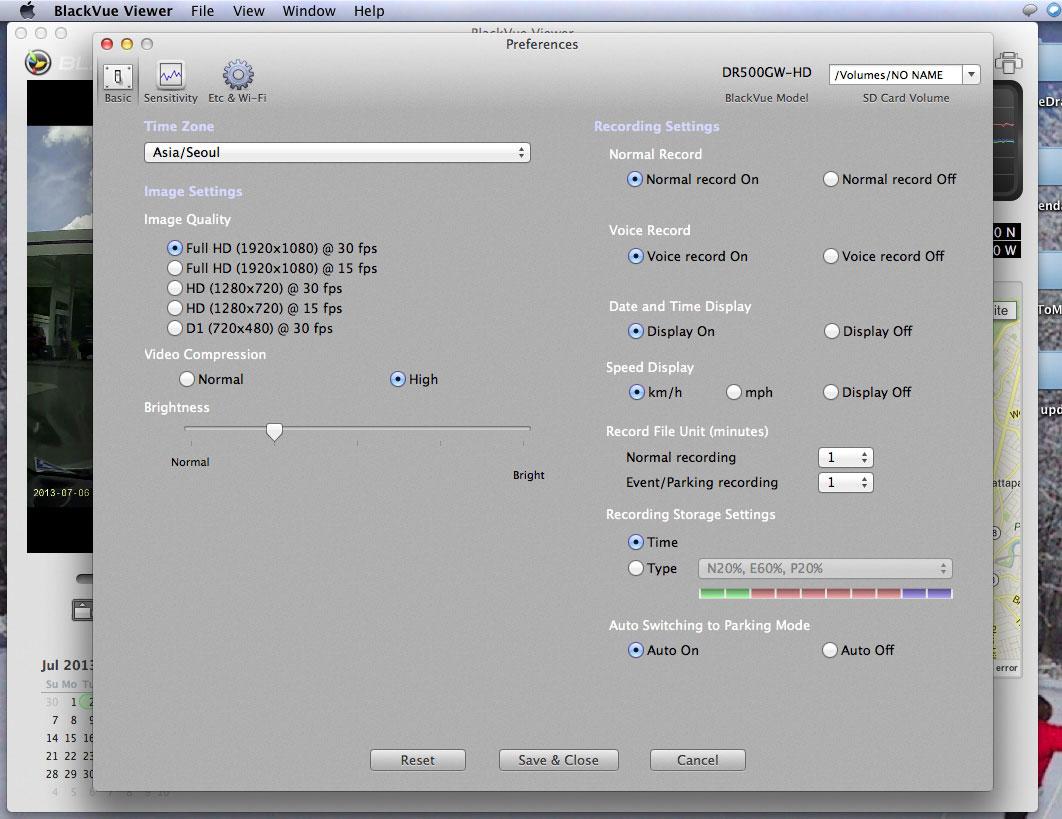The height and width of the screenshot is (819, 1062).
Task: Select Voice record On
Action: pos(635,256)
